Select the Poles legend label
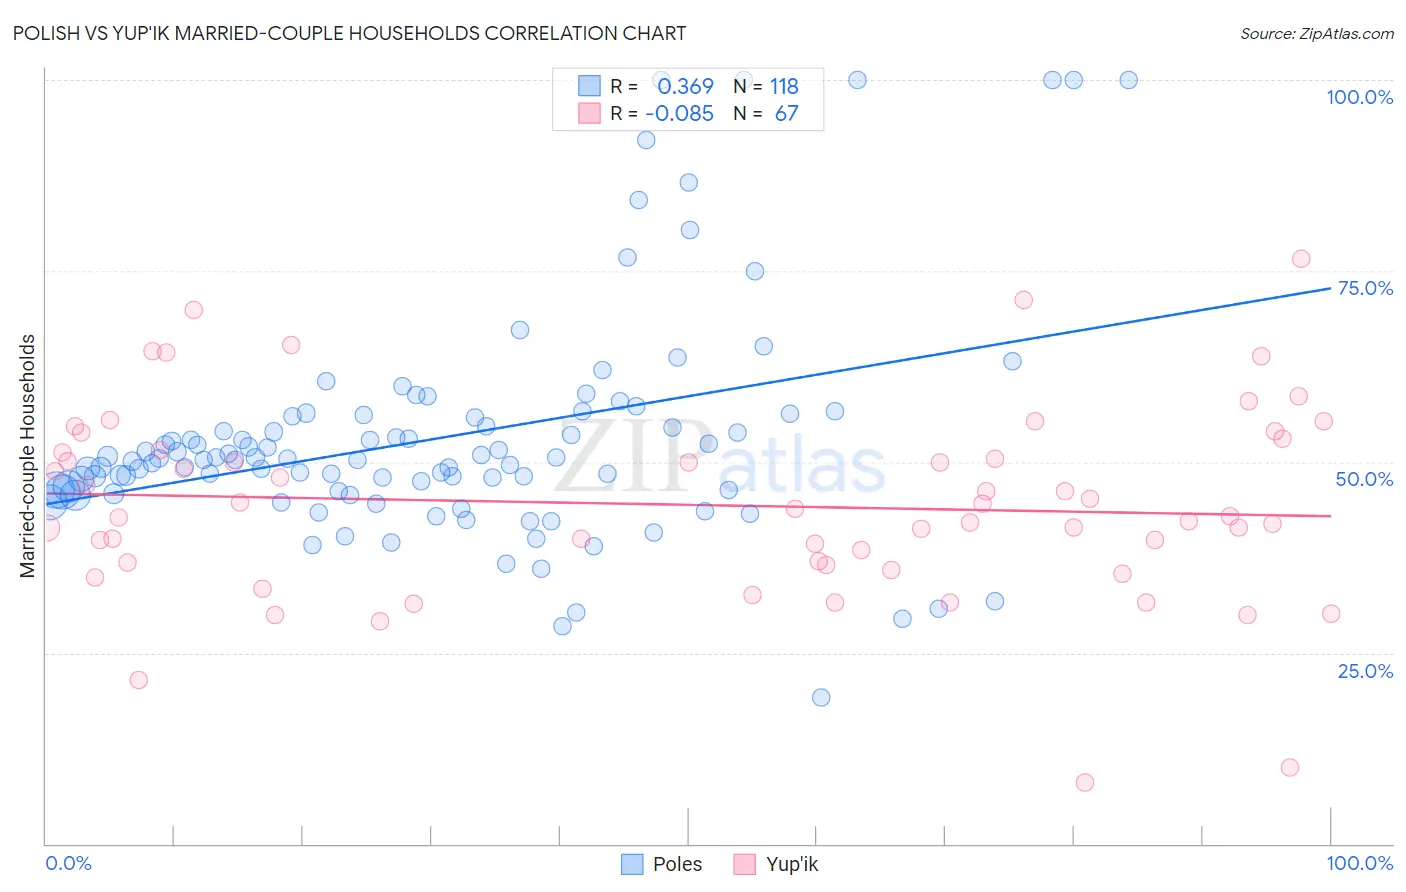This screenshot has width=1406, height=892. point(677,864)
